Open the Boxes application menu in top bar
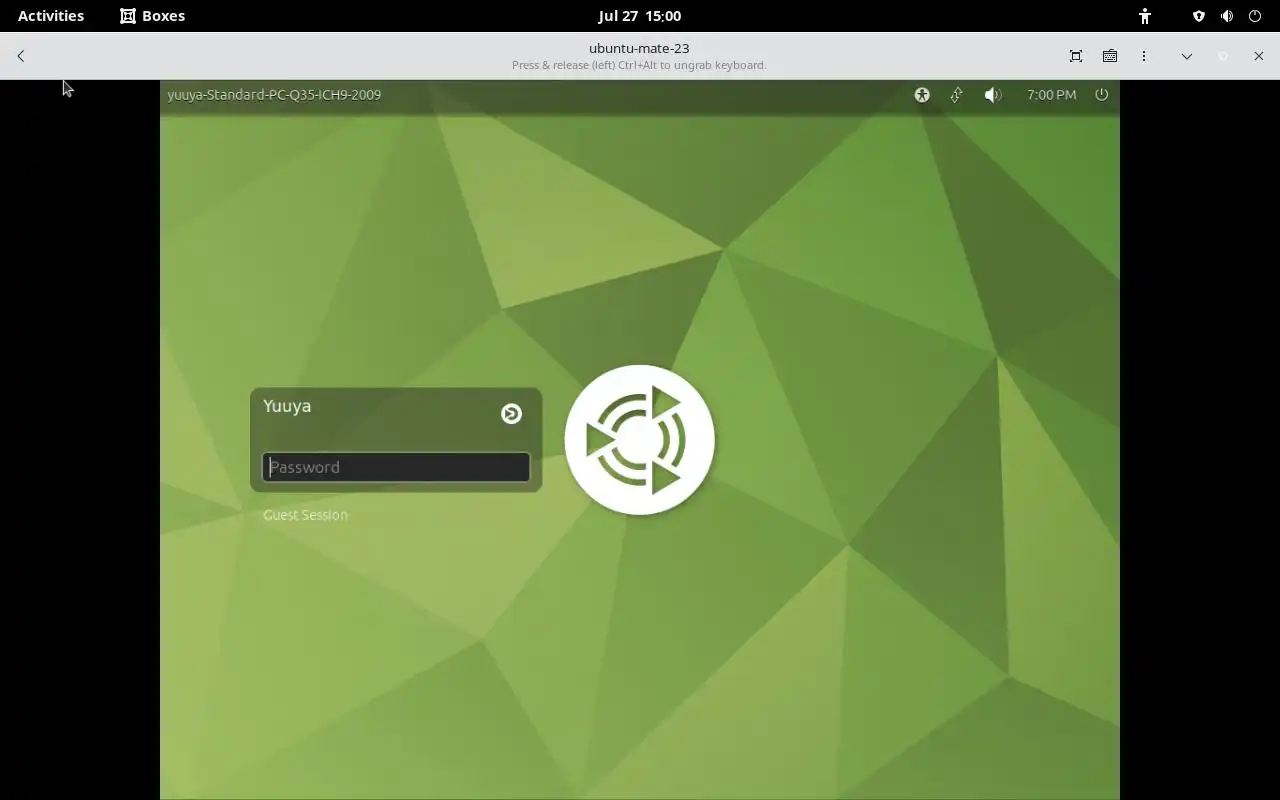The width and height of the screenshot is (1280, 800). click(152, 16)
